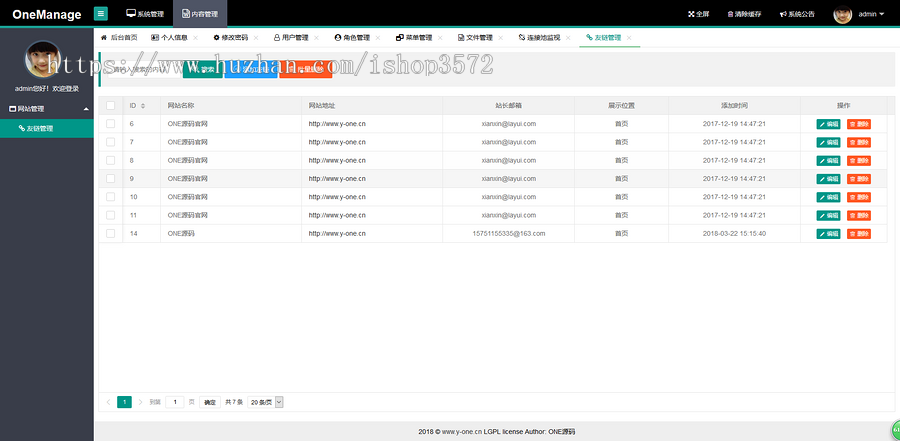Click 删除 for row ID 9
This screenshot has height=441, width=900.
coord(859,179)
